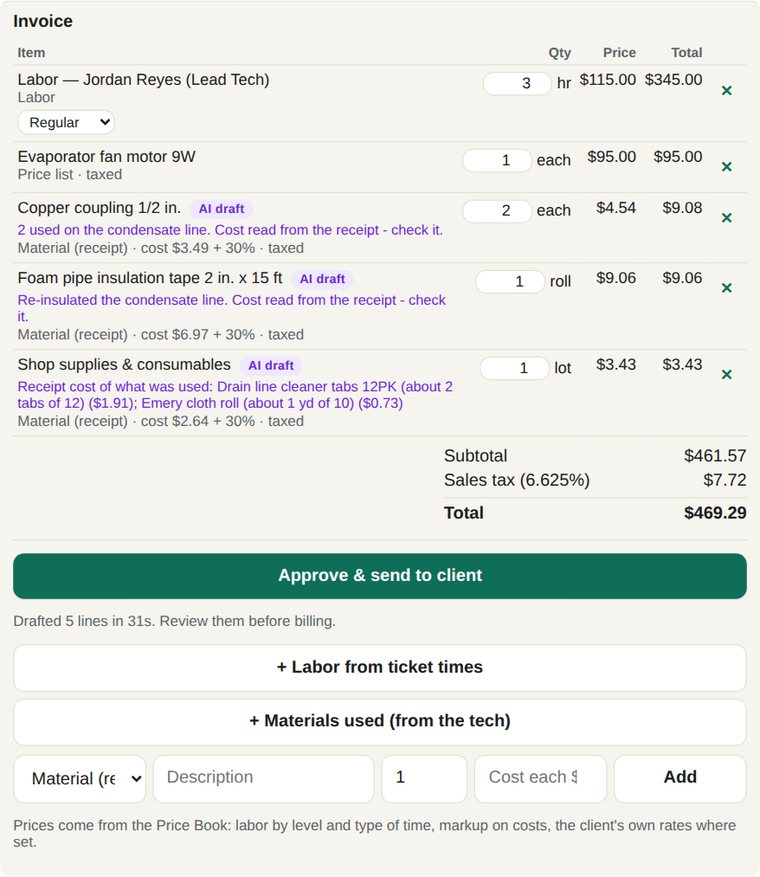Select the Shop supplies total $3.43
This screenshot has width=760, height=877.
[682, 365]
